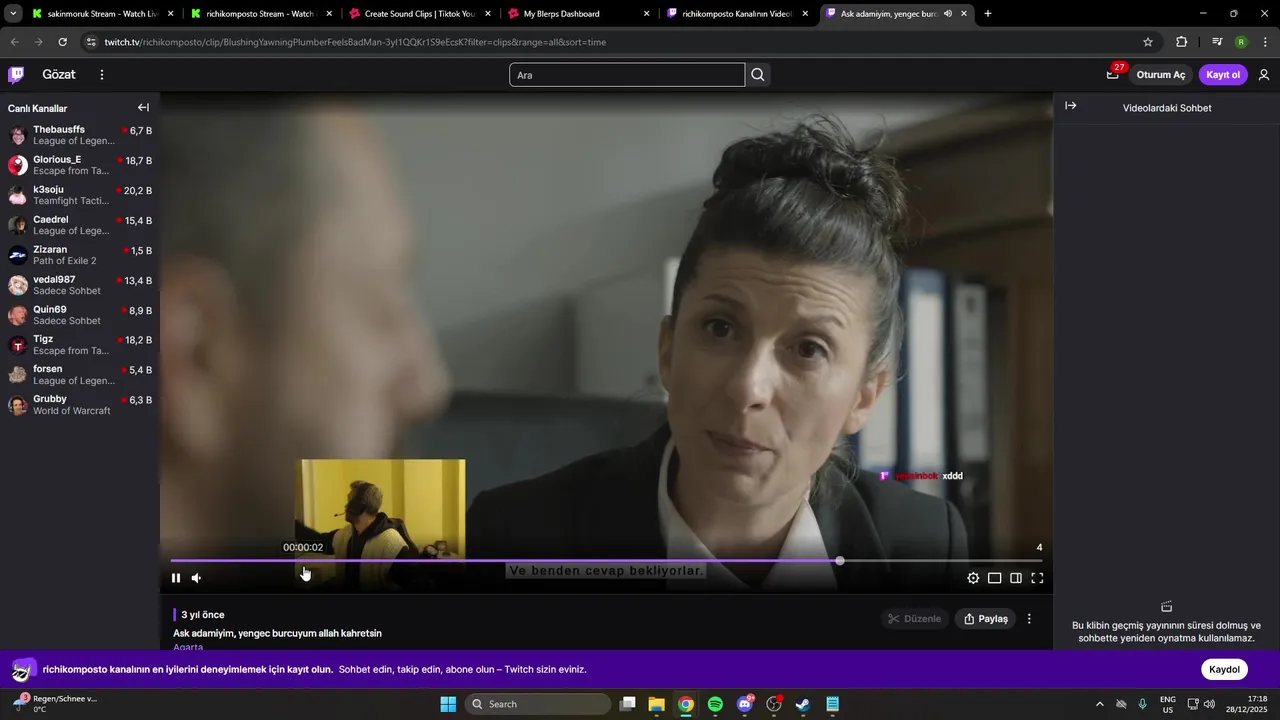1280x720 pixels.
Task: Share the clip with Paylaş
Action: (985, 619)
